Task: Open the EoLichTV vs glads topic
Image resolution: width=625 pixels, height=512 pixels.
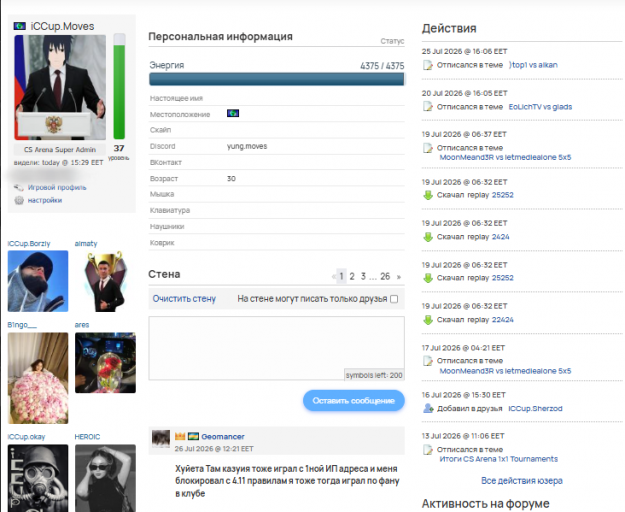Action: point(540,107)
